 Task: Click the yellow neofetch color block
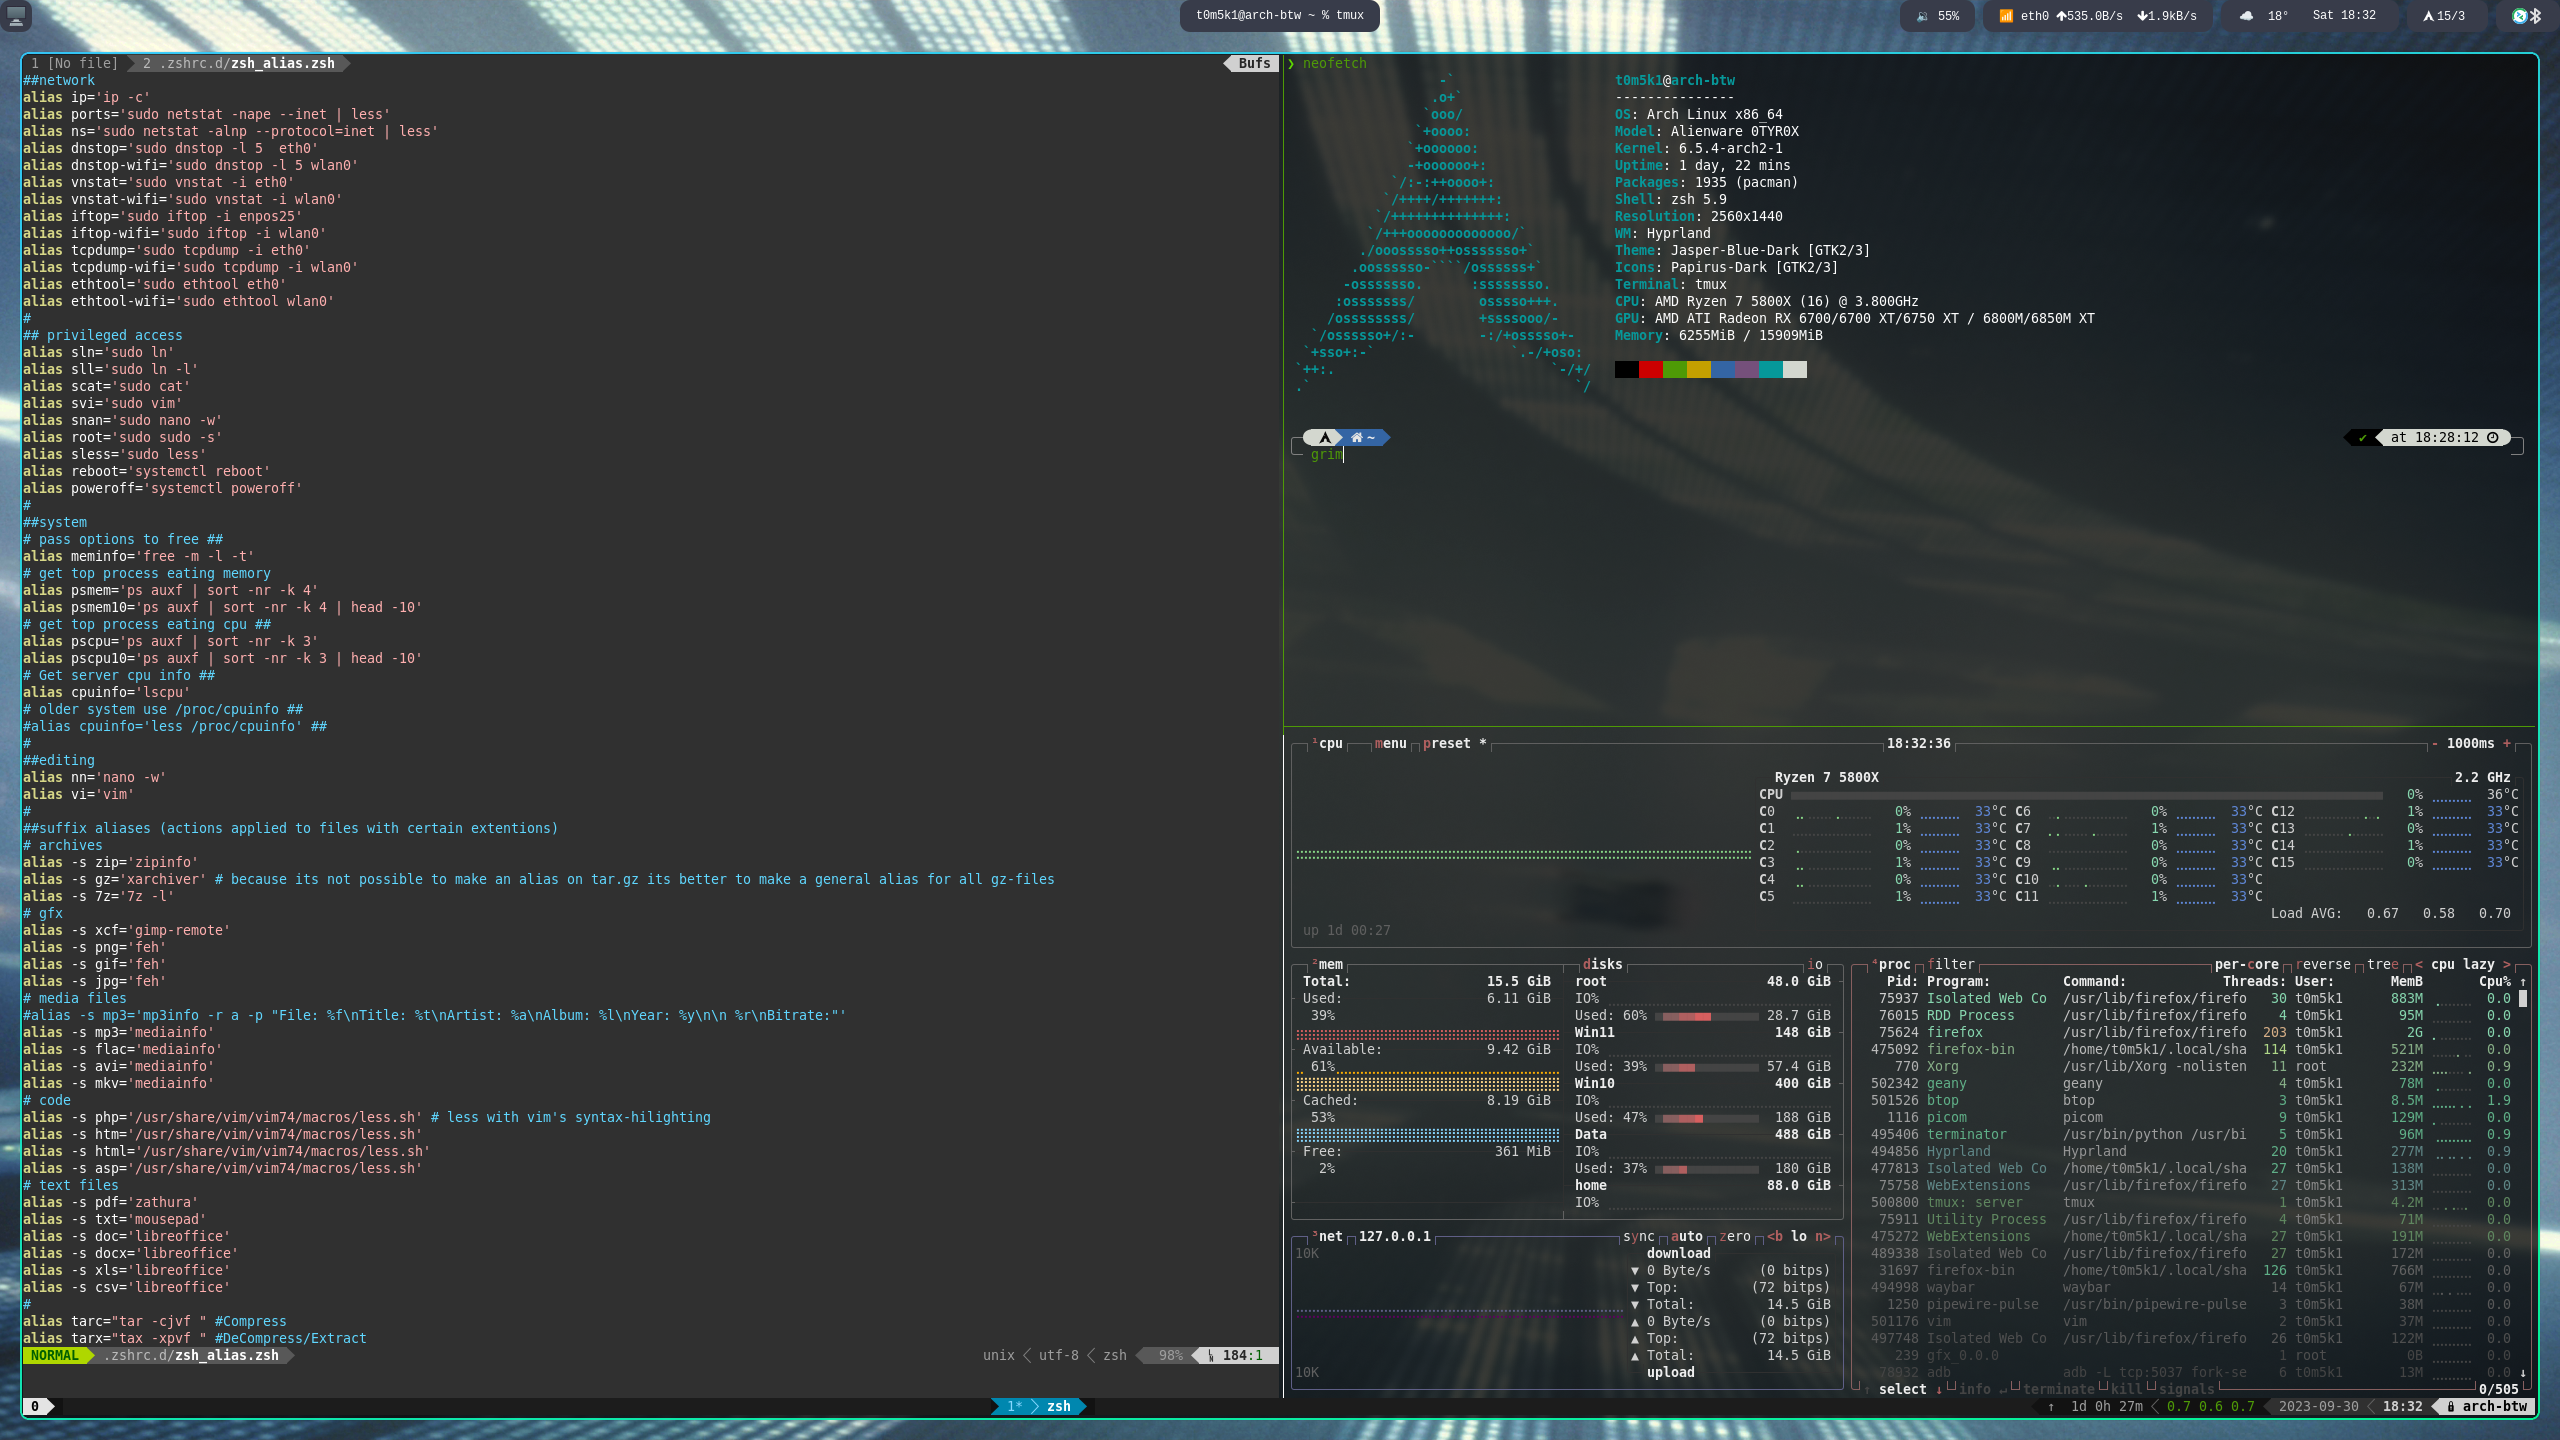click(x=1699, y=369)
